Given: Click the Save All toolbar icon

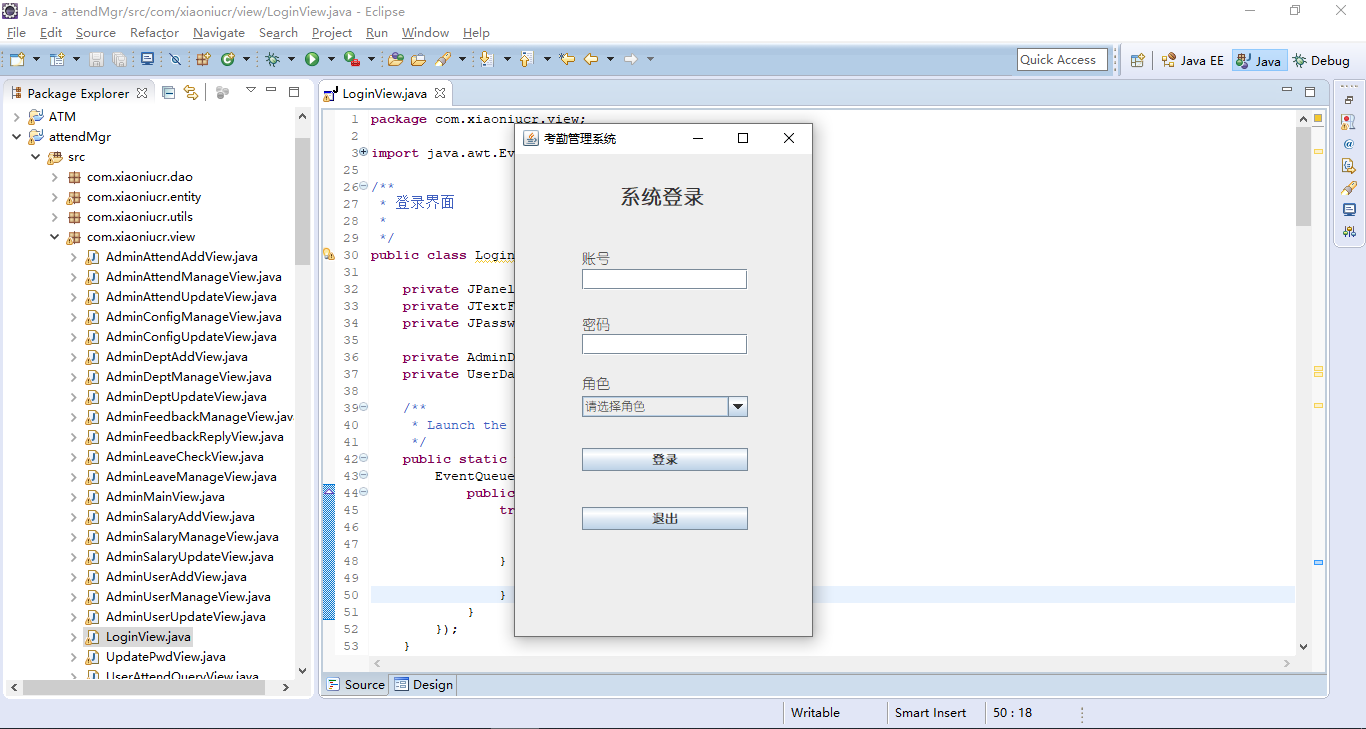Looking at the screenshot, I should 119,59.
